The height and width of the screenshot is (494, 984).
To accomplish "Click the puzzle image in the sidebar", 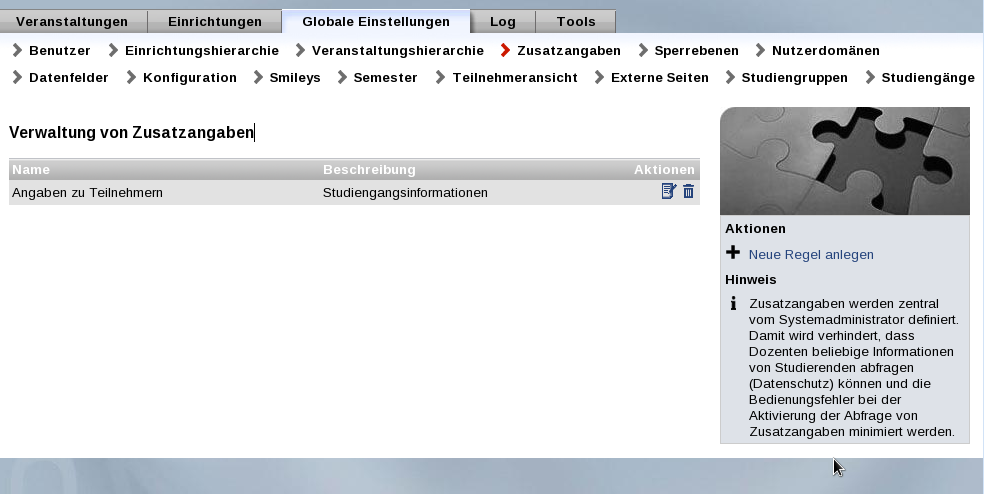I will point(844,160).
